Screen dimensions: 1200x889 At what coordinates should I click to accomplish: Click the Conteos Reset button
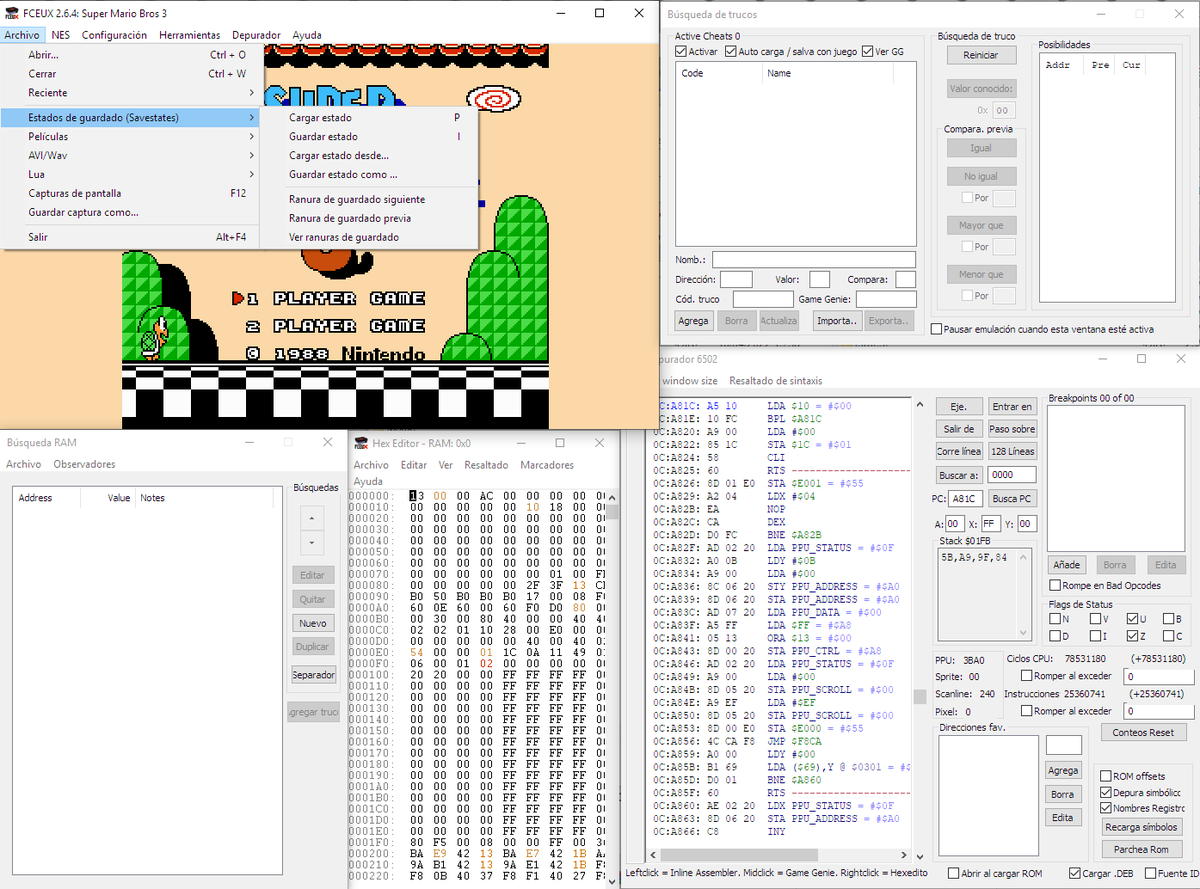pos(1143,732)
